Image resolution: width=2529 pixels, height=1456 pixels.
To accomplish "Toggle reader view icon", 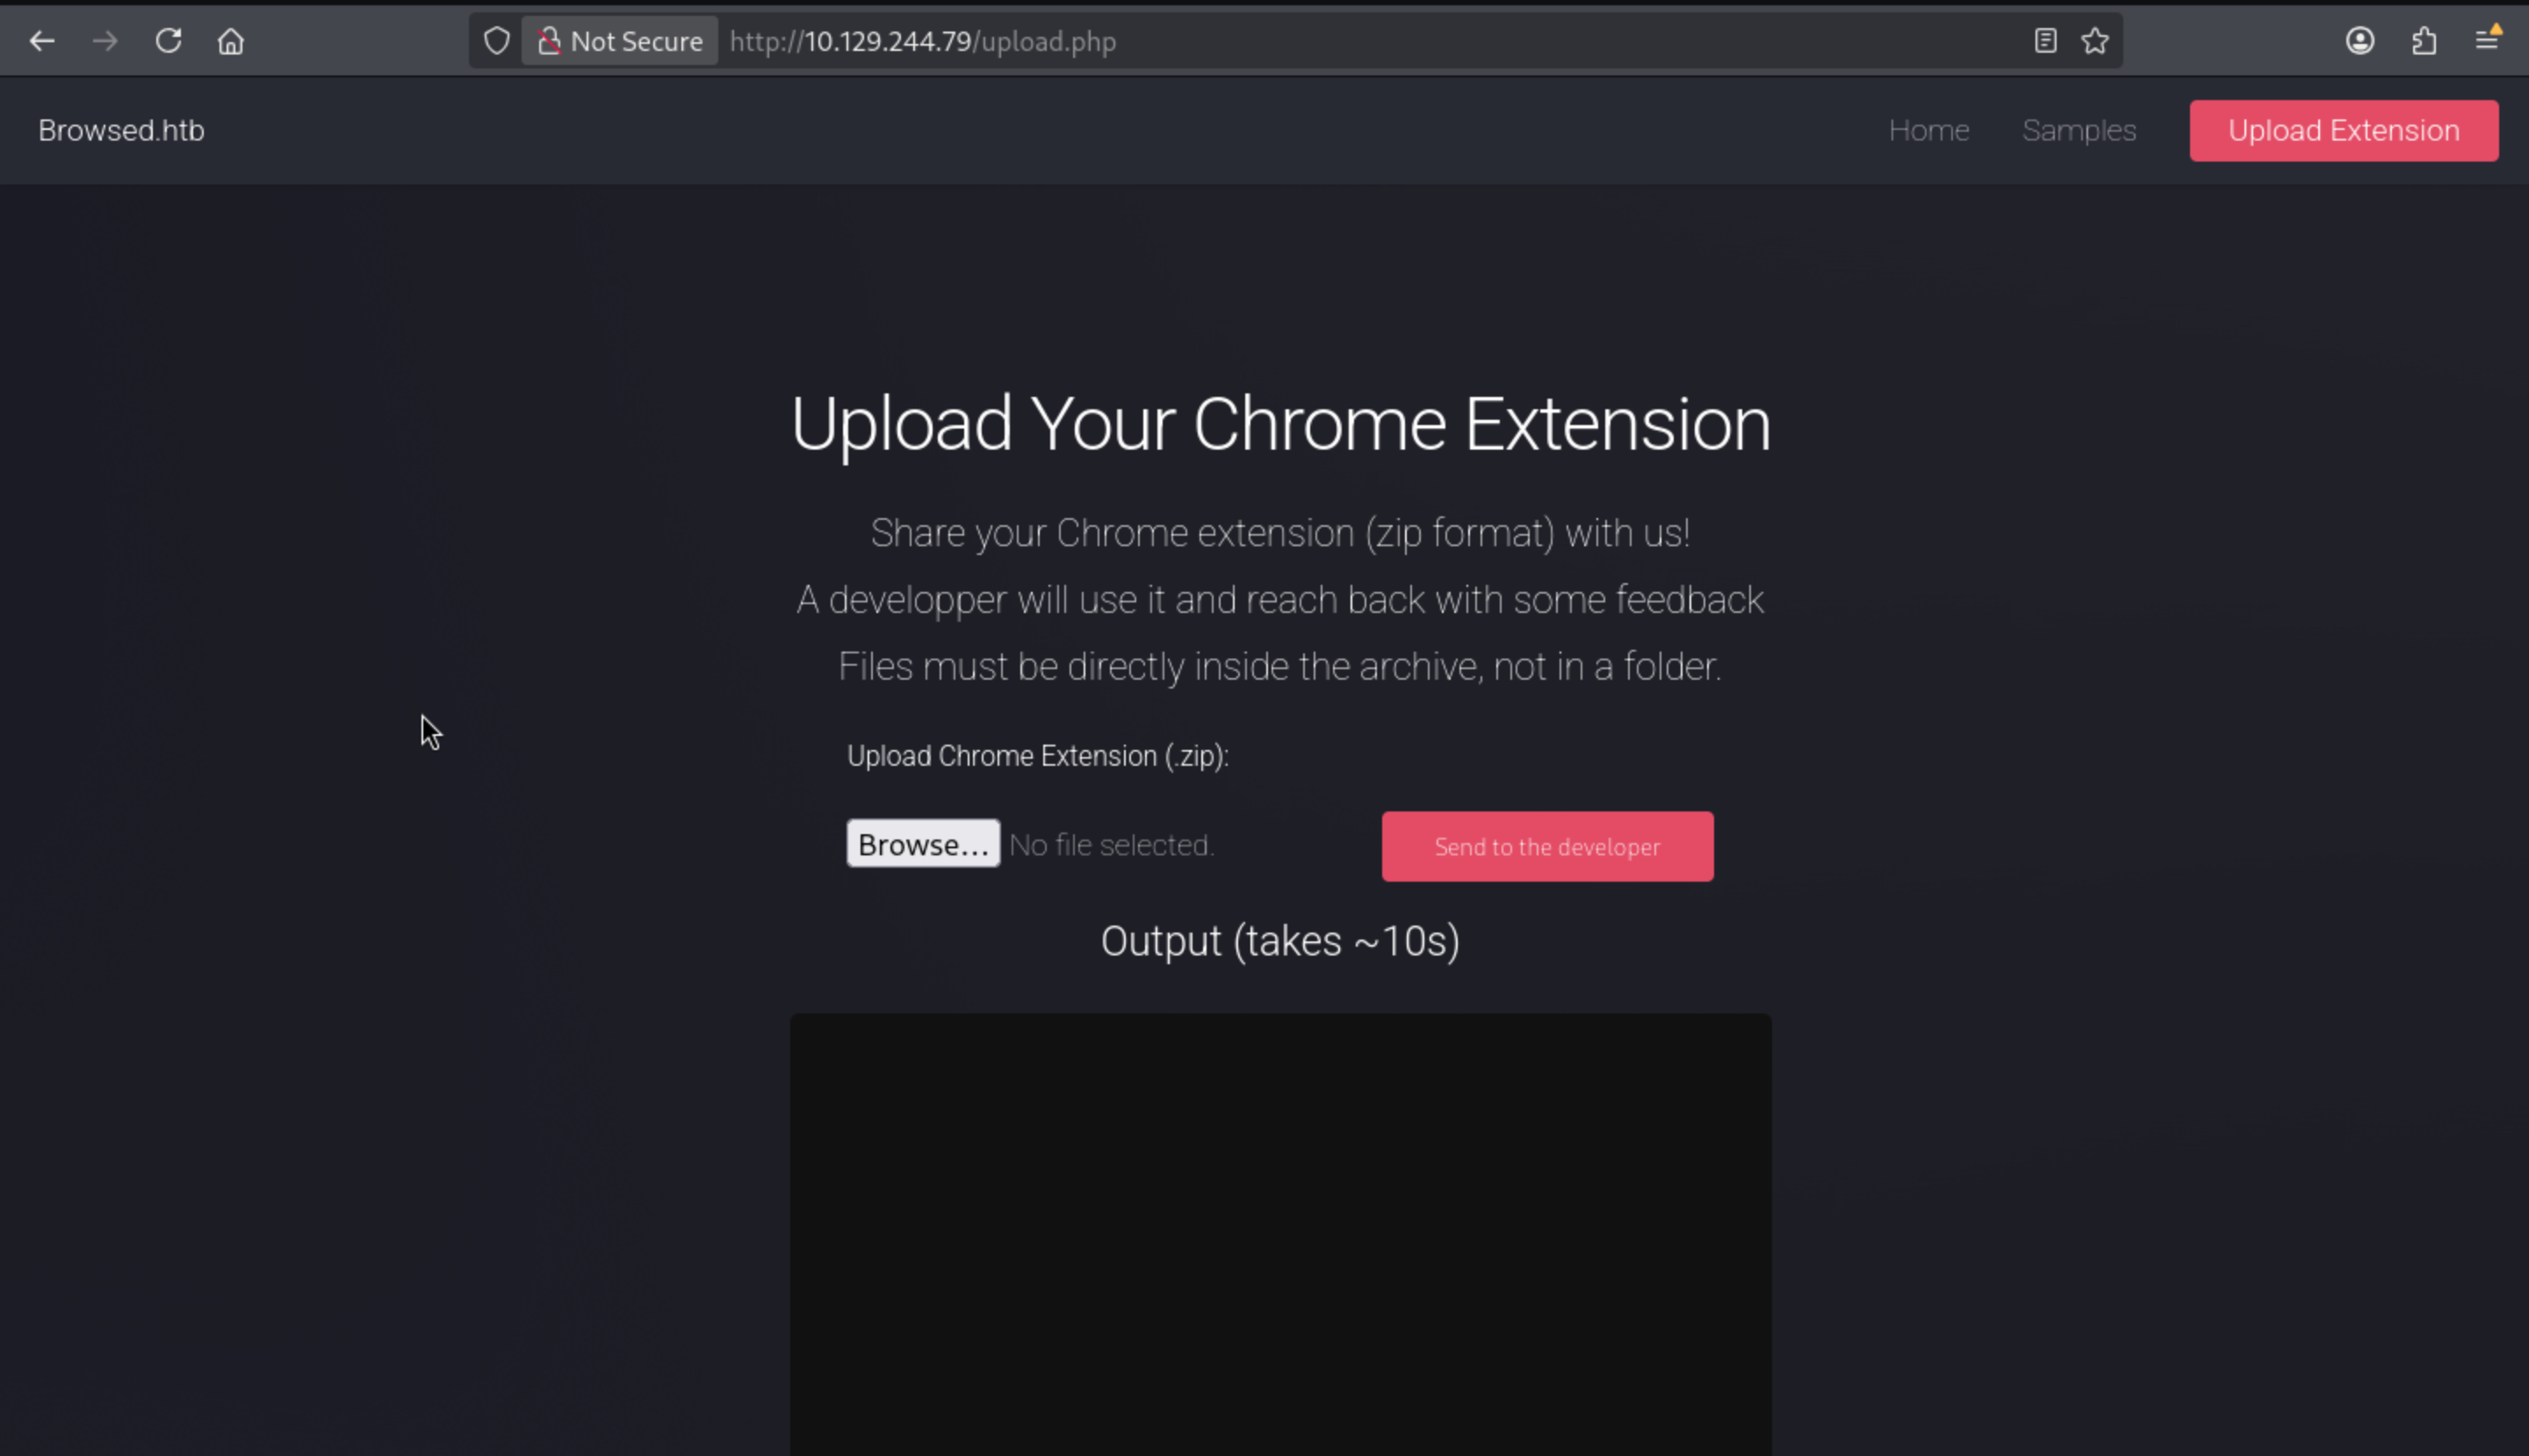I will [x=2045, y=41].
